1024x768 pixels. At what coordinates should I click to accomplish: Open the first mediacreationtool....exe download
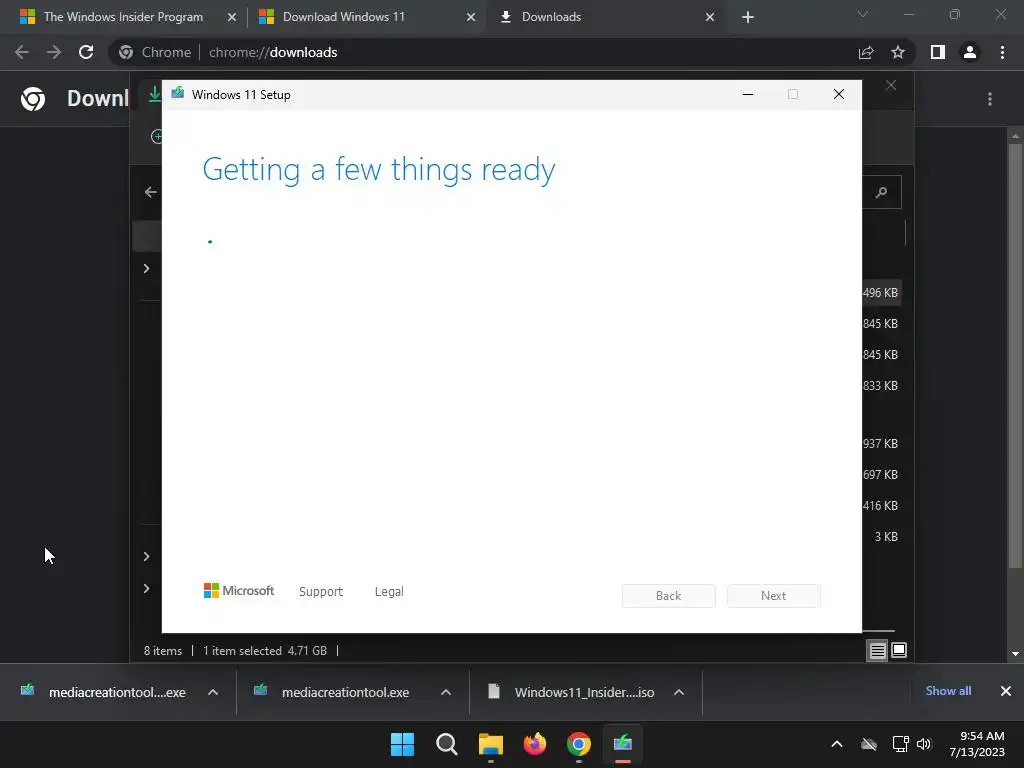click(104, 692)
